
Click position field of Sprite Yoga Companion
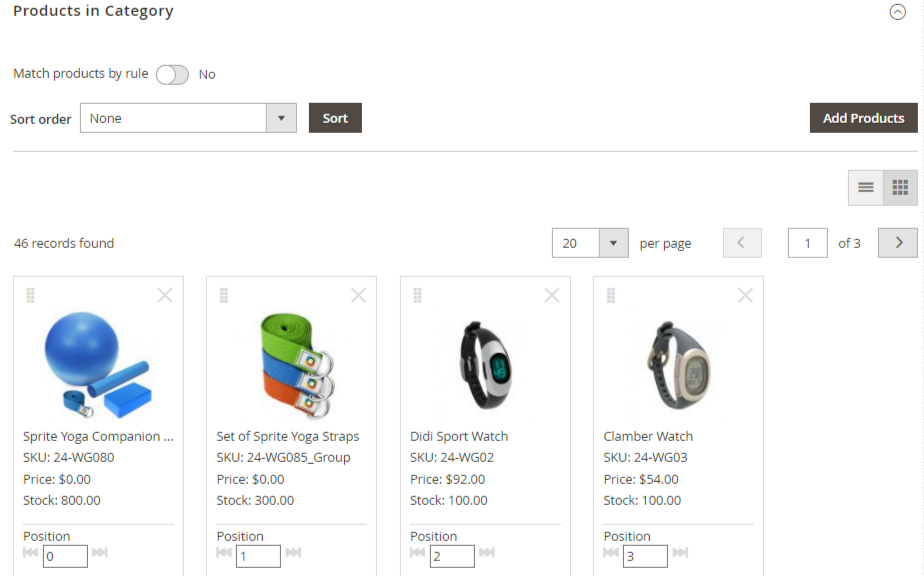pos(65,556)
